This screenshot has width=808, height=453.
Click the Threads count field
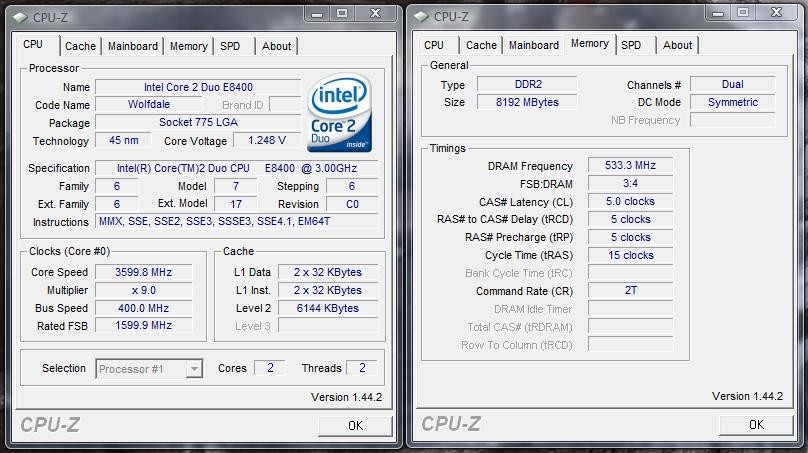(362, 368)
